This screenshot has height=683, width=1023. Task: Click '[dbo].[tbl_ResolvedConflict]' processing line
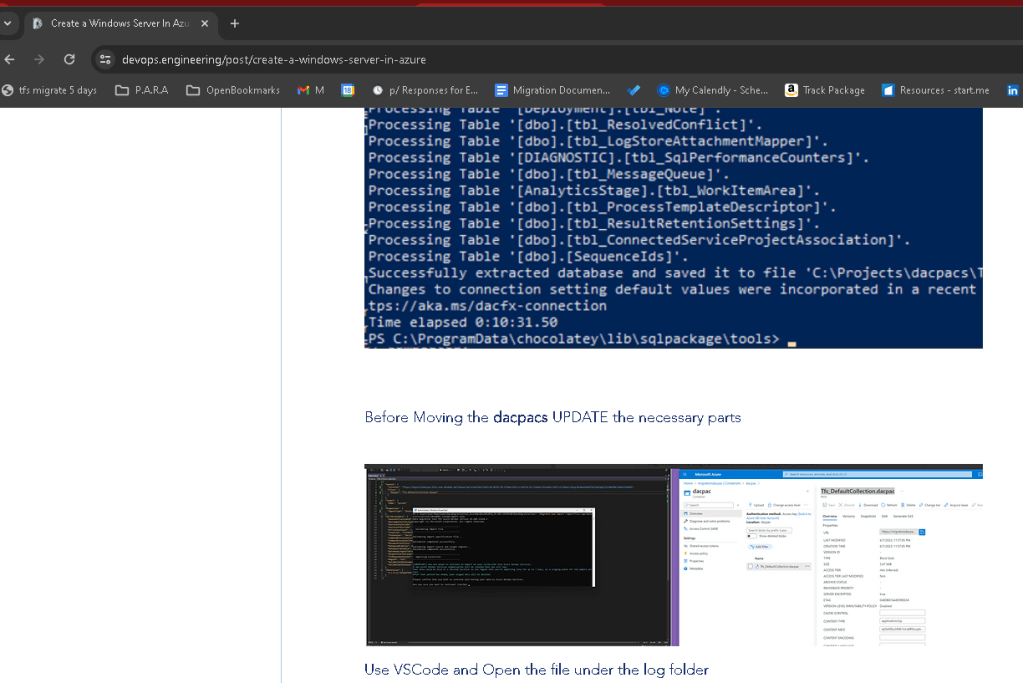tap(565, 125)
